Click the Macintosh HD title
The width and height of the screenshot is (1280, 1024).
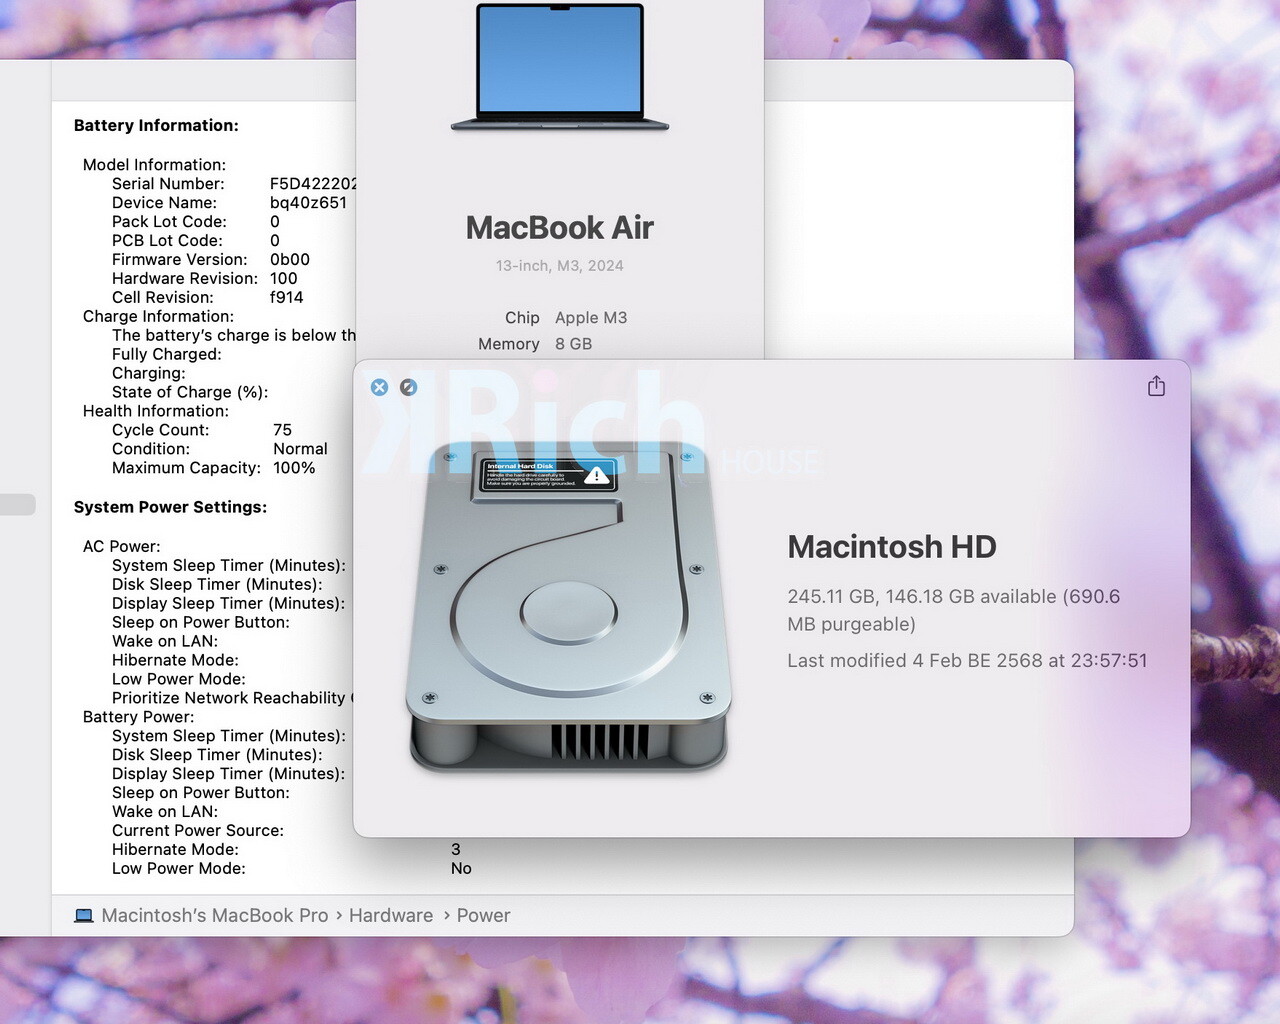tap(892, 547)
